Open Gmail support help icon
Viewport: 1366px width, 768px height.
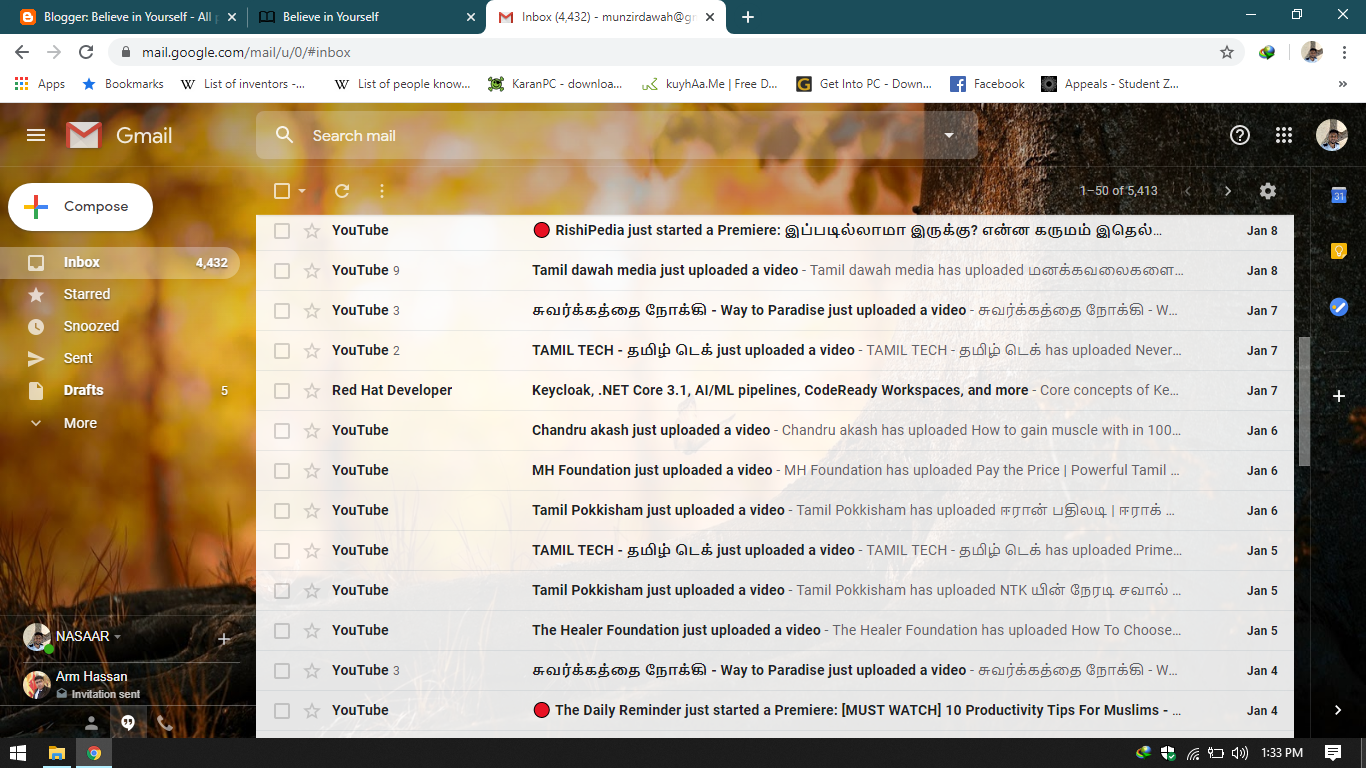[x=1240, y=135]
